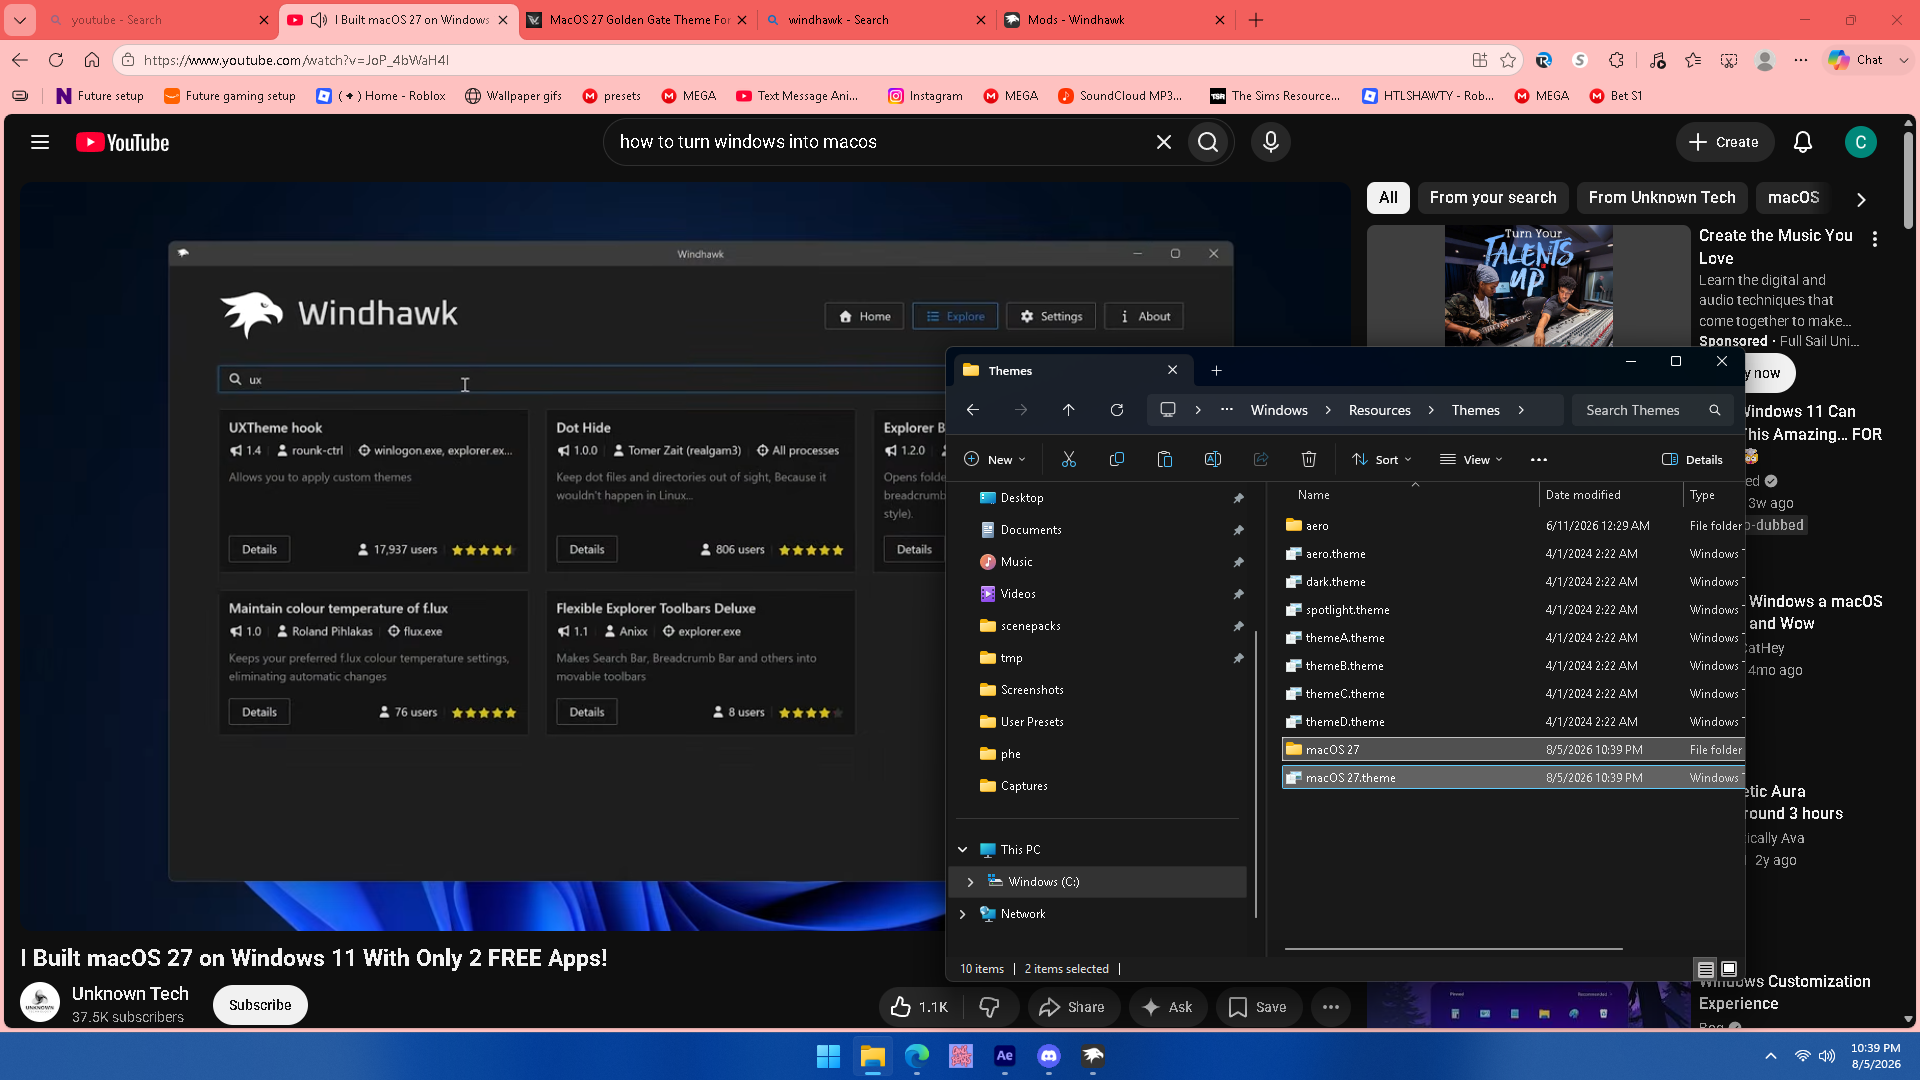Switch to the MacOS 27 Golden Gate Theme tab

pos(638,20)
